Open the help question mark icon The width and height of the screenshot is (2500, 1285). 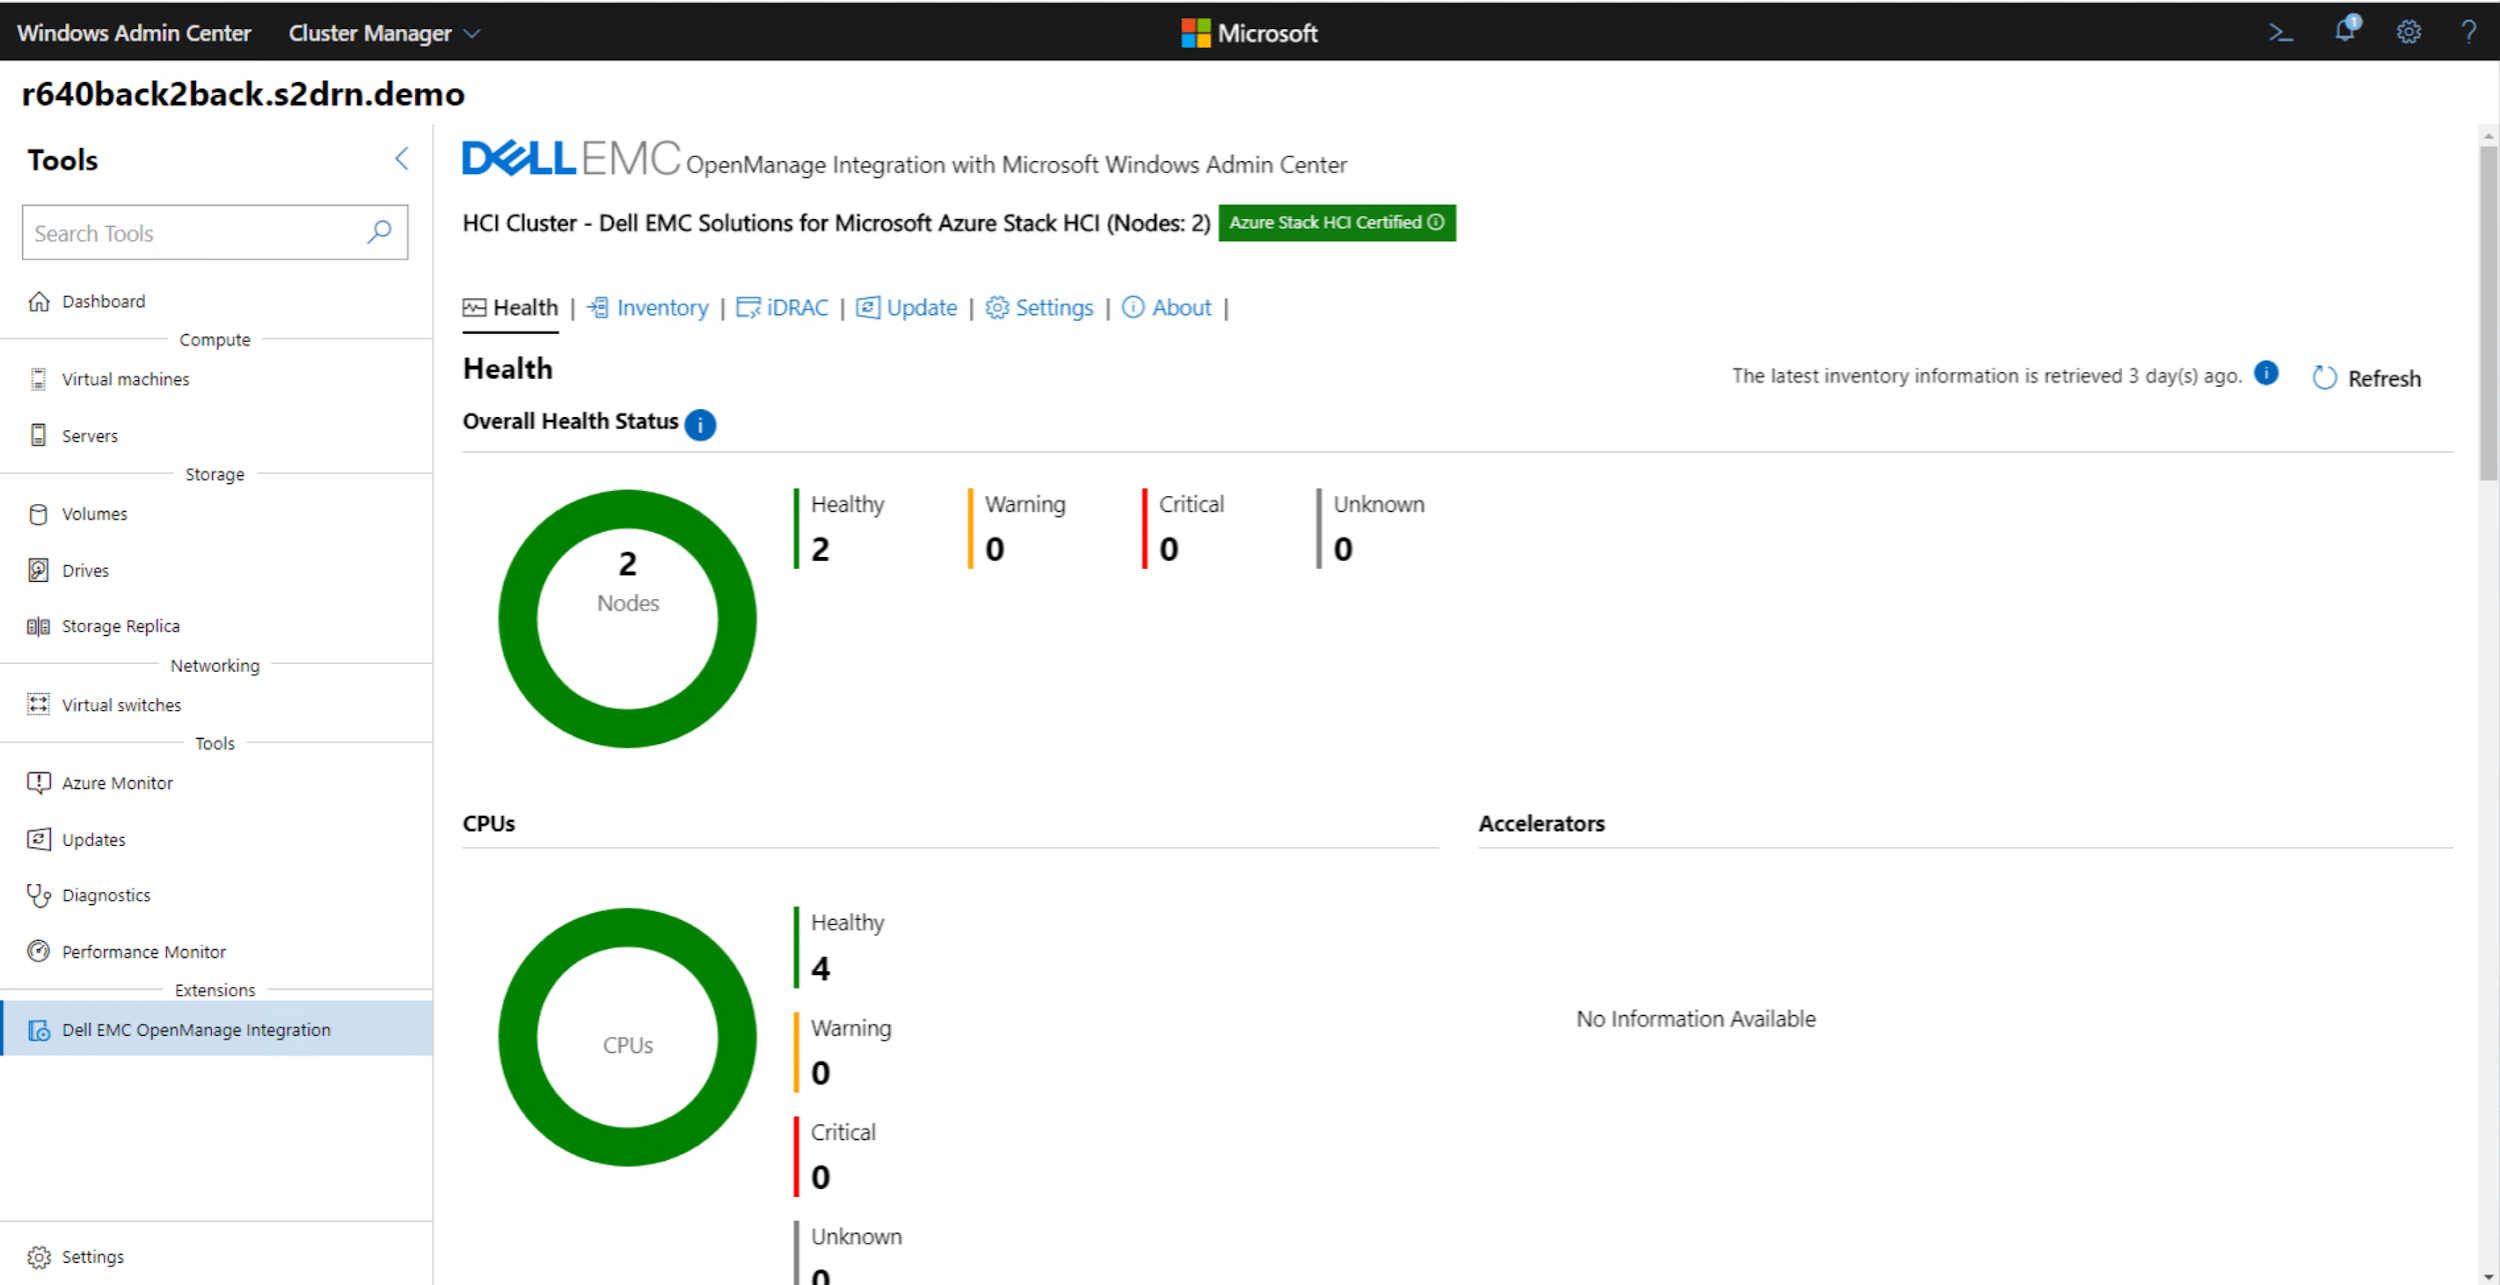click(2468, 32)
